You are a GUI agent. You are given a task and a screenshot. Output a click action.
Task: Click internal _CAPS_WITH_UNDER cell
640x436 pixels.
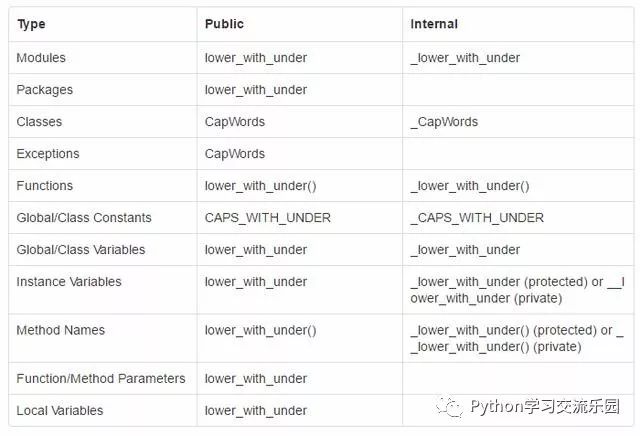pos(477,218)
